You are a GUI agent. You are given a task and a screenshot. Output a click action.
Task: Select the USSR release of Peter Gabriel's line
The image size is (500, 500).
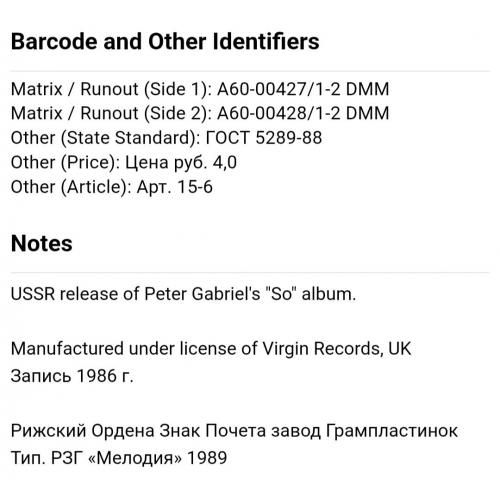183,294
